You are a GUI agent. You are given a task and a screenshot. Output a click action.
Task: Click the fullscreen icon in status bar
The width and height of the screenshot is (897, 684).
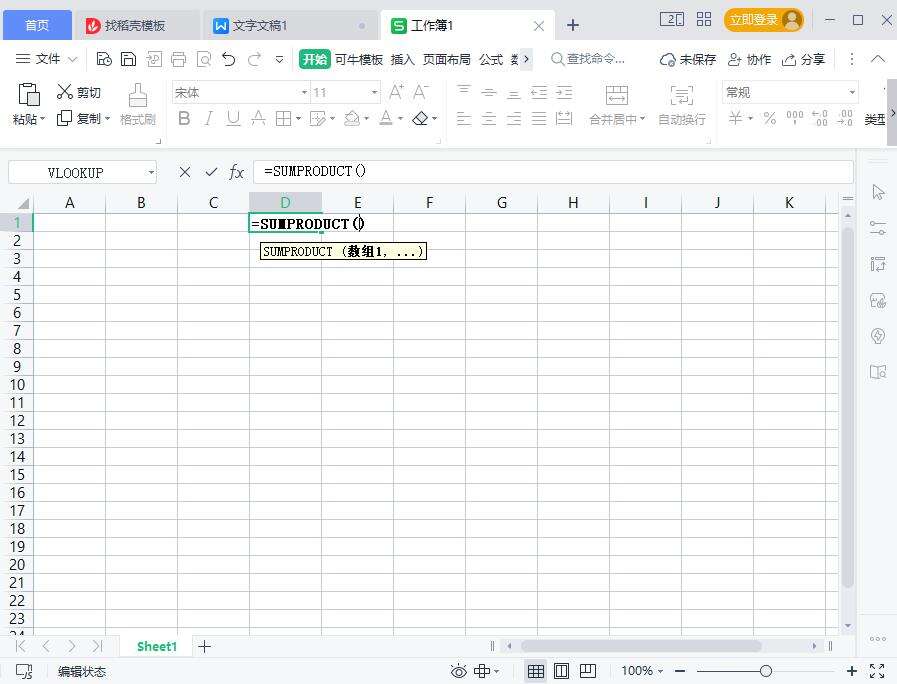click(x=877, y=671)
